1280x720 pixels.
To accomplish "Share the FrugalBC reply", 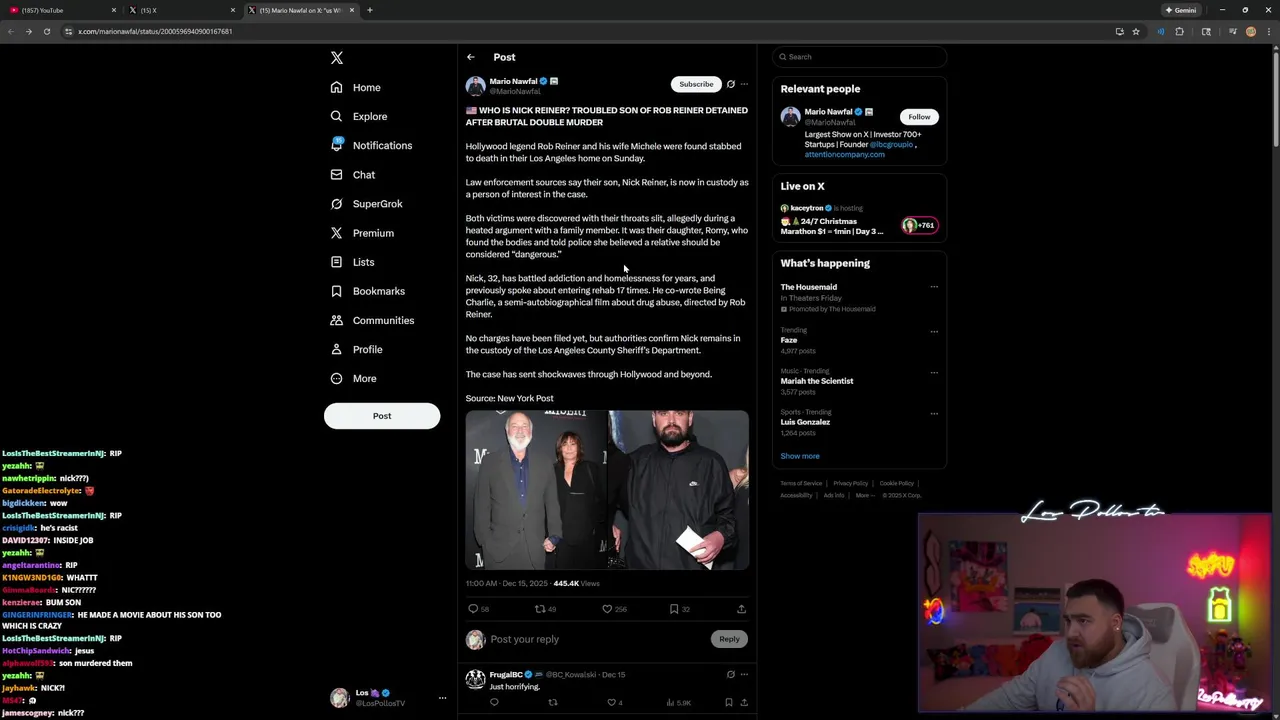I will [744, 702].
